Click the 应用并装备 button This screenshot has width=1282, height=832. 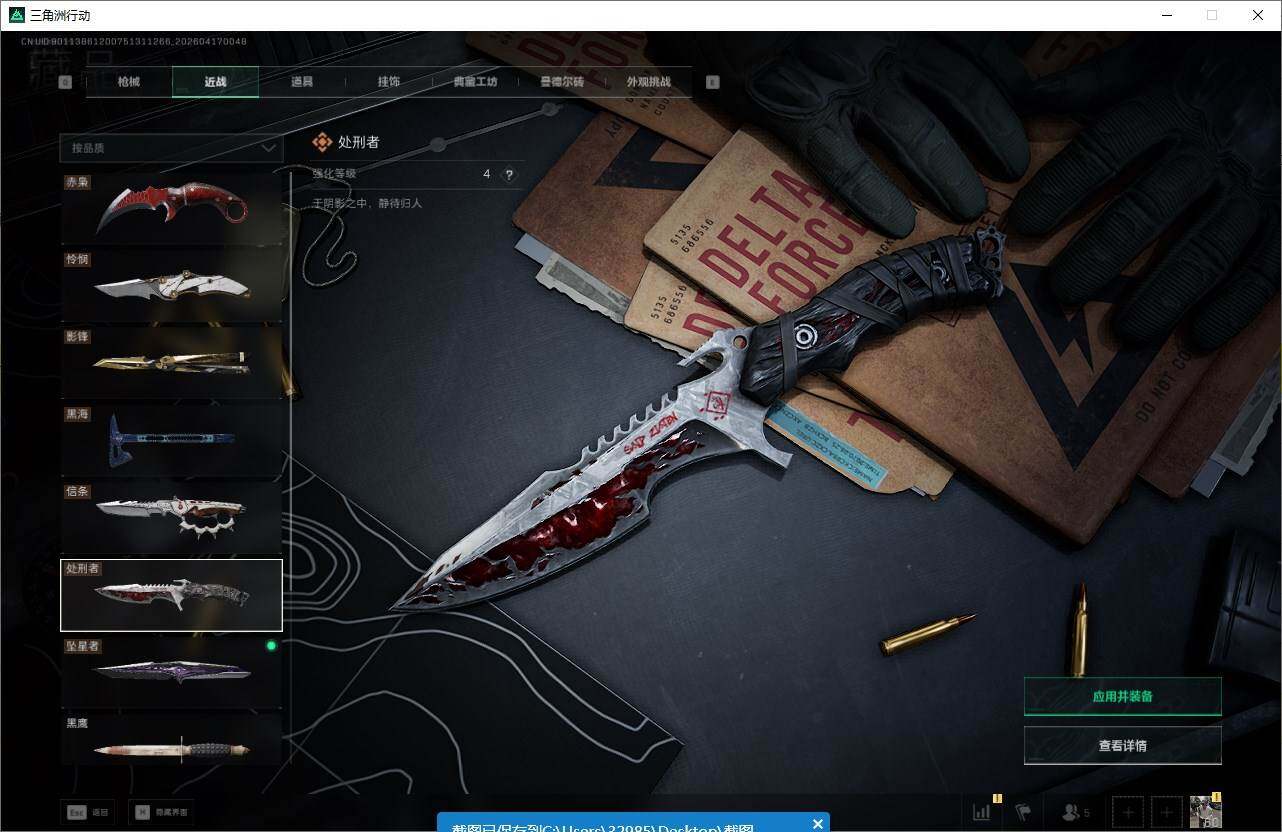pyautogui.click(x=1122, y=696)
